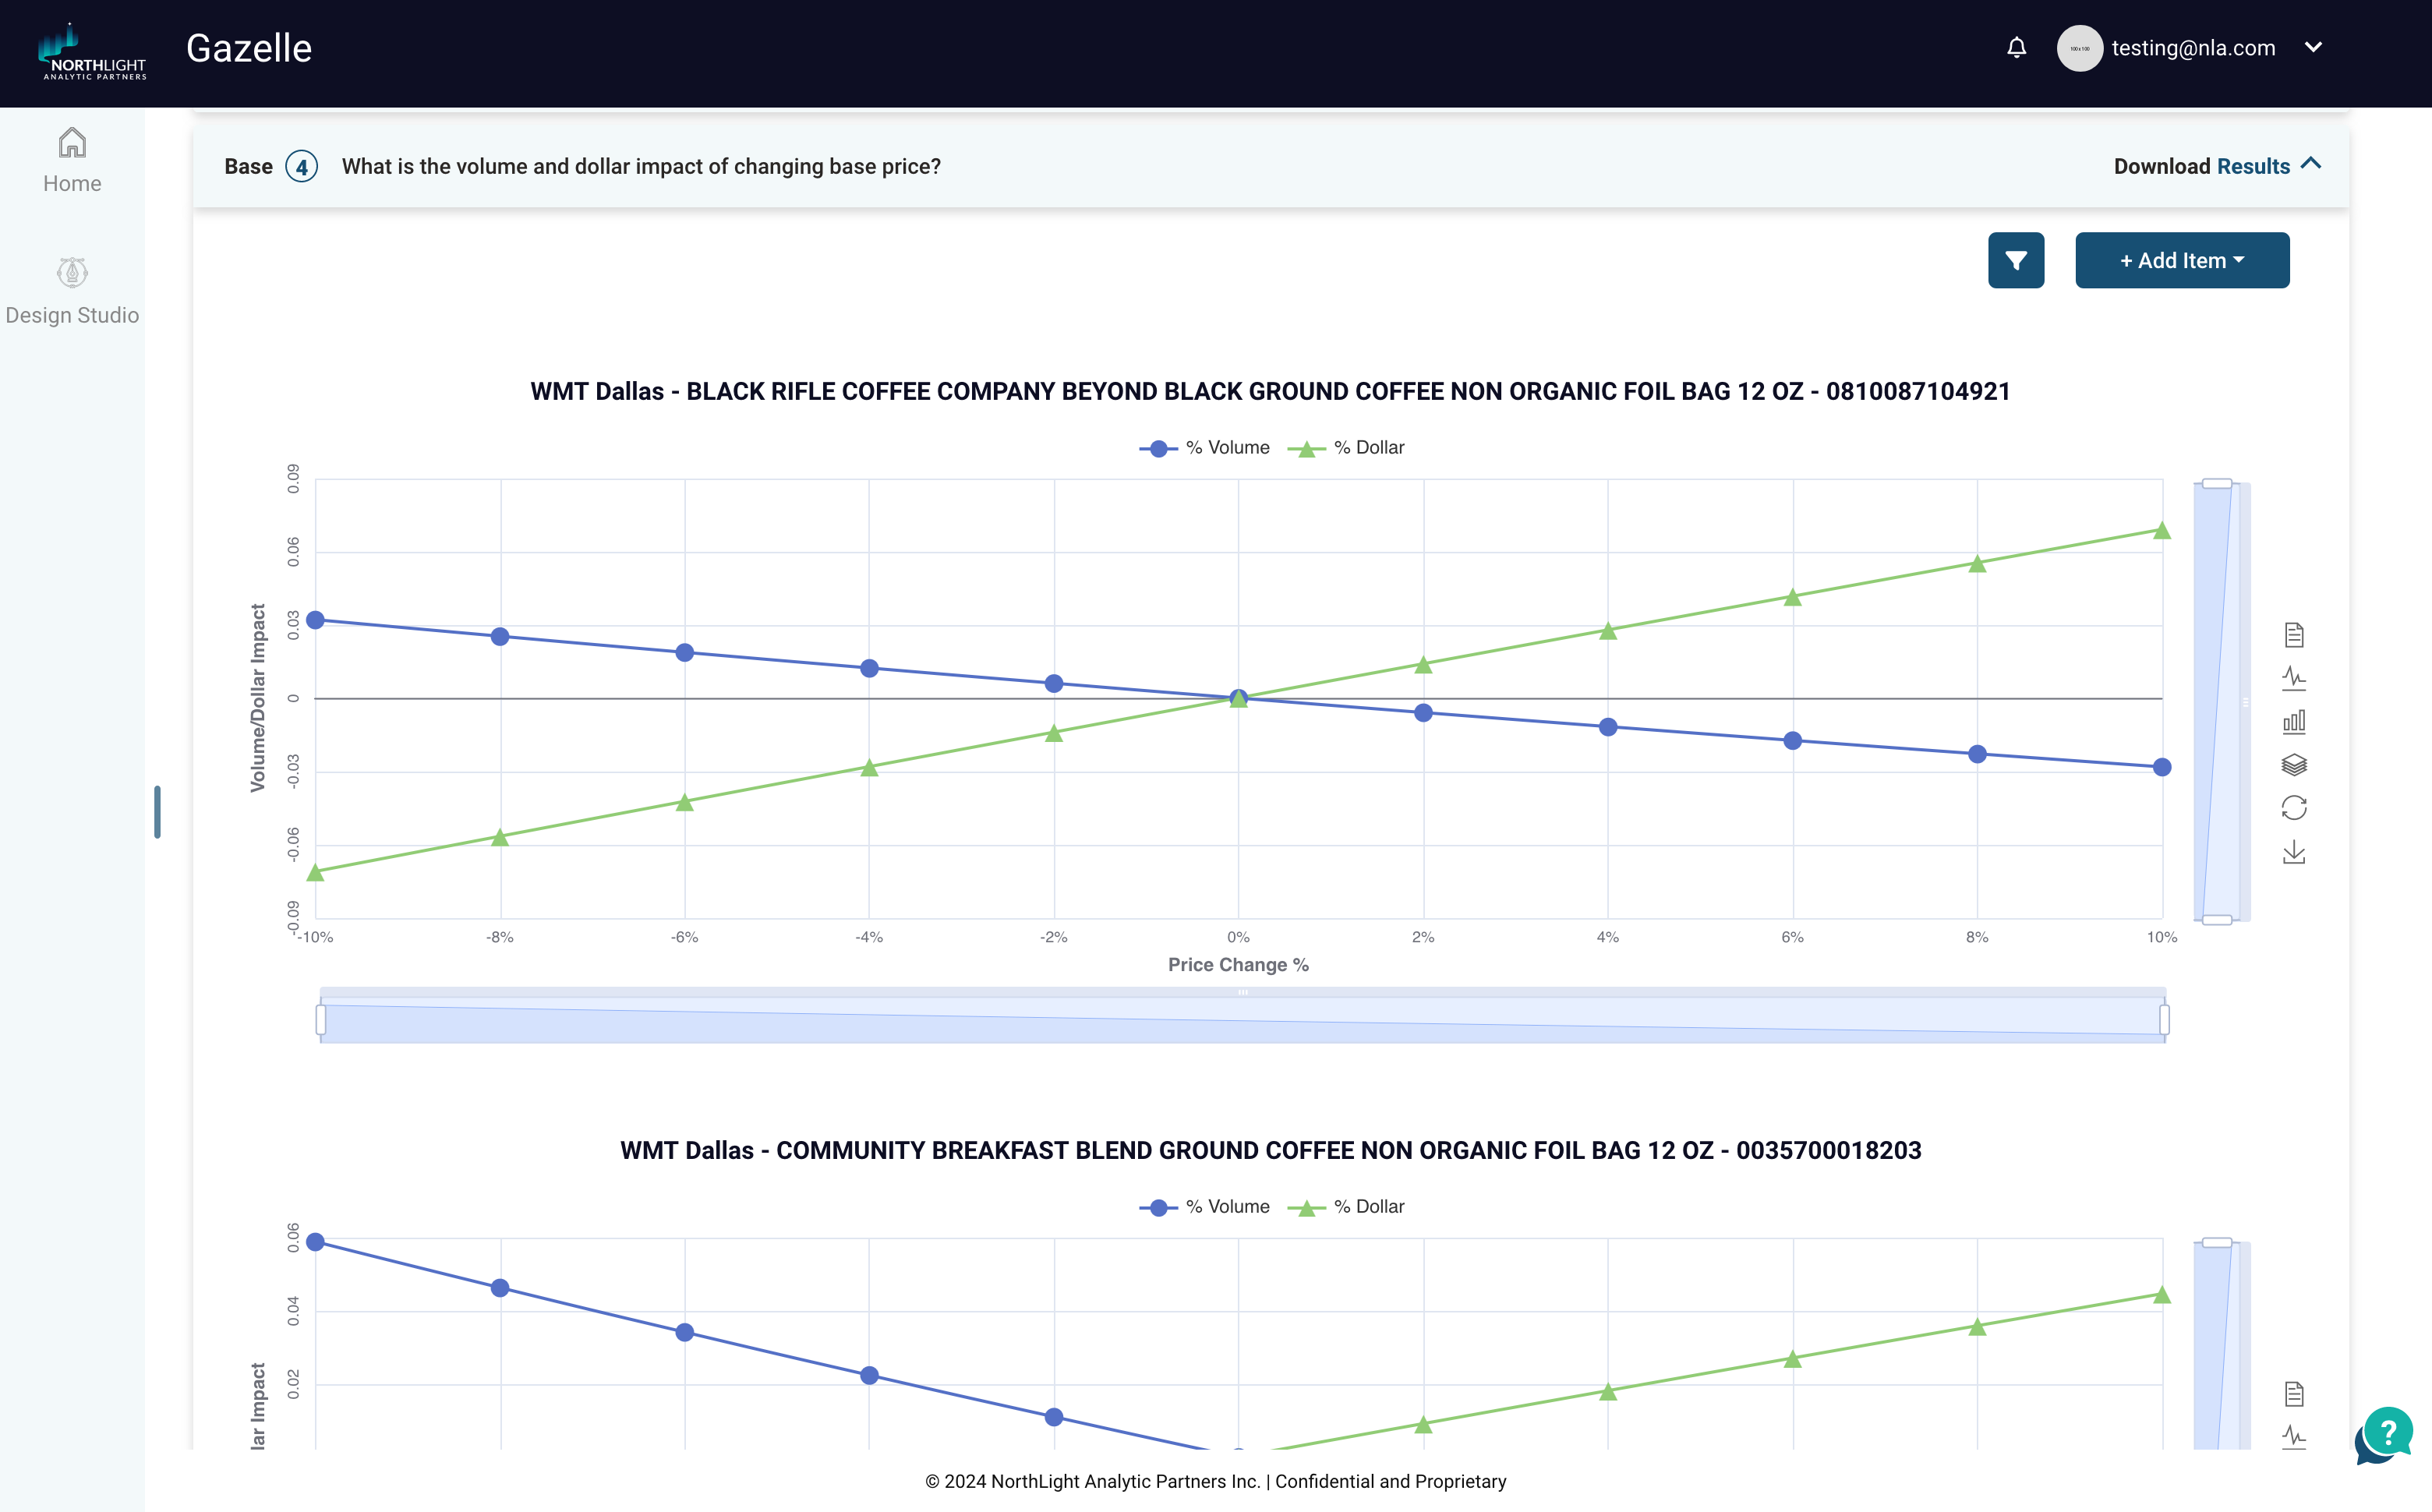Click the Price Change % axis label

click(x=1238, y=965)
